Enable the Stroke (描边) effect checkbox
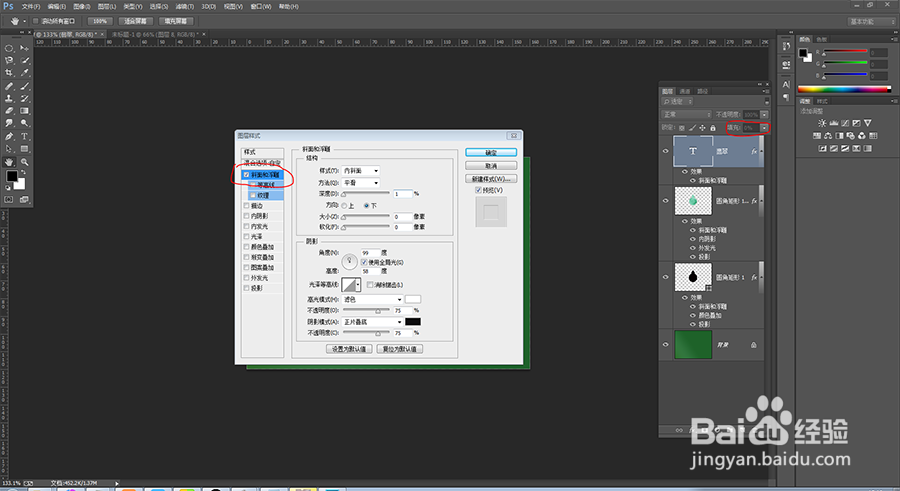Viewport: 900px width, 491px height. (x=246, y=206)
